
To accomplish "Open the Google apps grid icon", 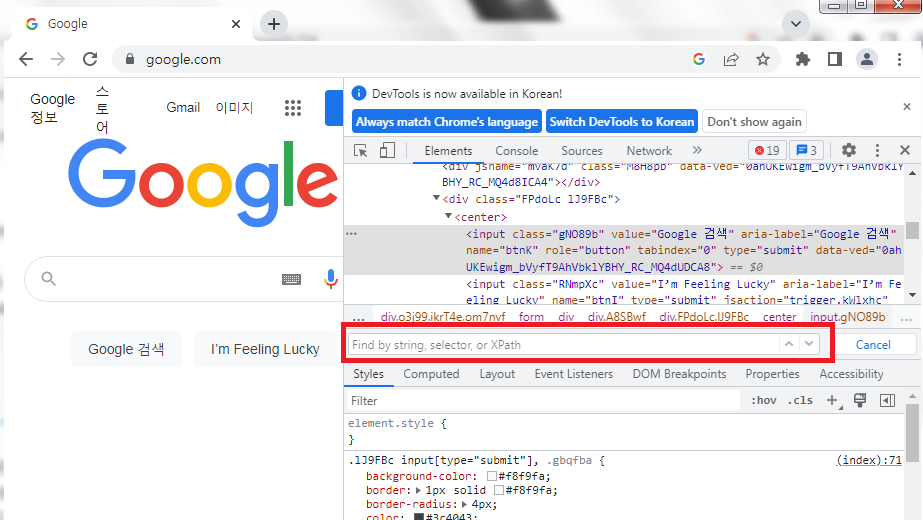I will click(x=293, y=108).
